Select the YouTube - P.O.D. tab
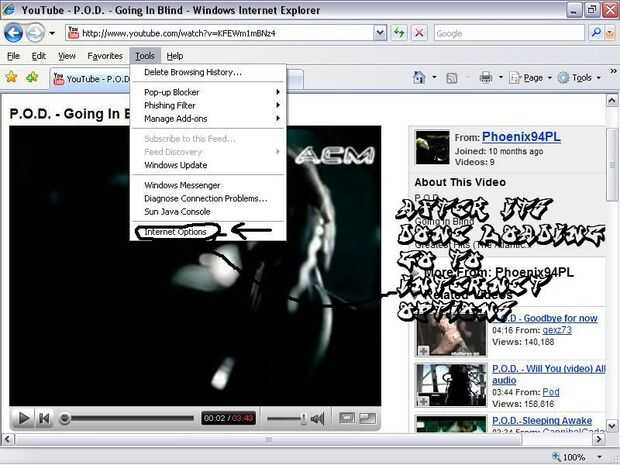Viewport: 620px width, 465px height. point(91,79)
